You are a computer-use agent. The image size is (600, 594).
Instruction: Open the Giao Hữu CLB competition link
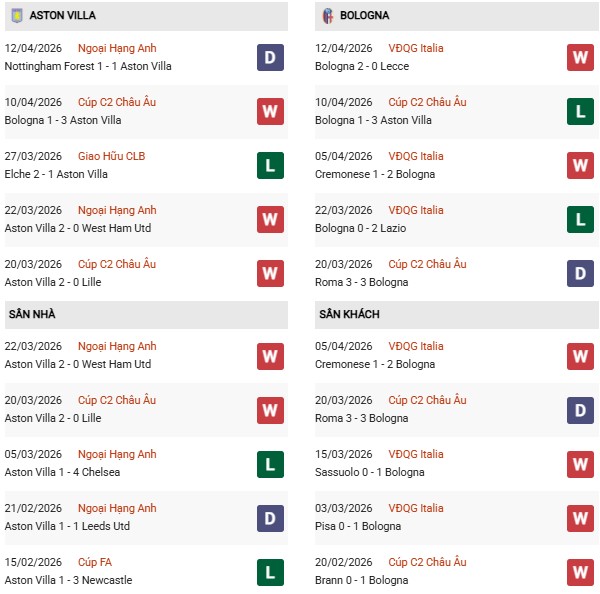tap(110, 157)
